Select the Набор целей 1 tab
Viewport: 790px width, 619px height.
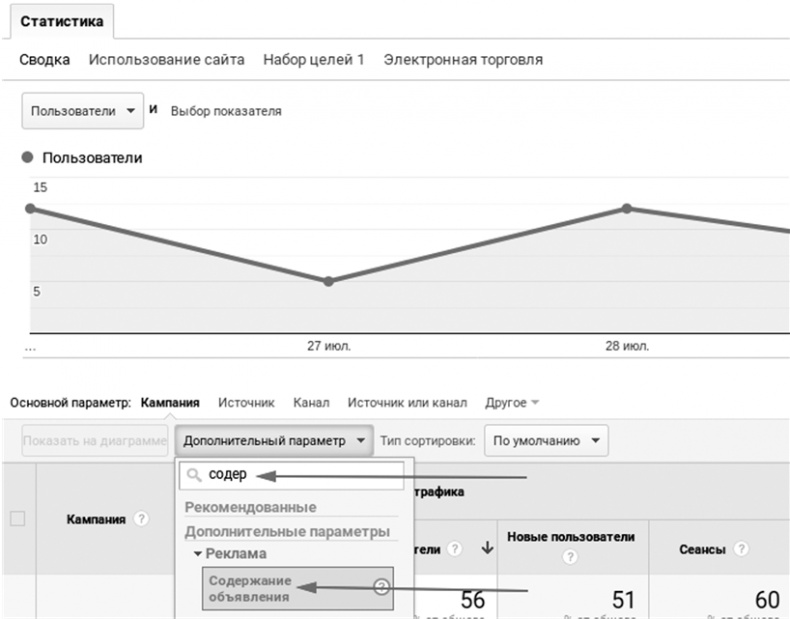point(313,60)
